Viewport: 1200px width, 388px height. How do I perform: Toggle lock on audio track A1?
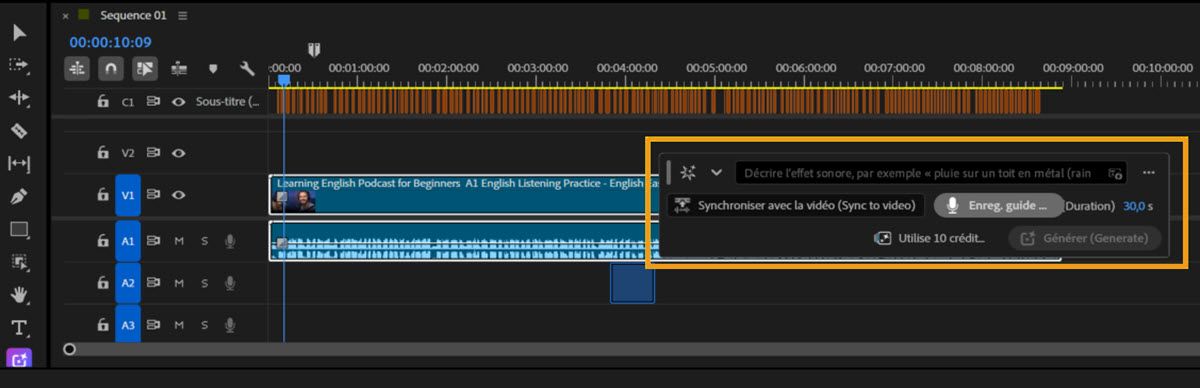coord(102,241)
